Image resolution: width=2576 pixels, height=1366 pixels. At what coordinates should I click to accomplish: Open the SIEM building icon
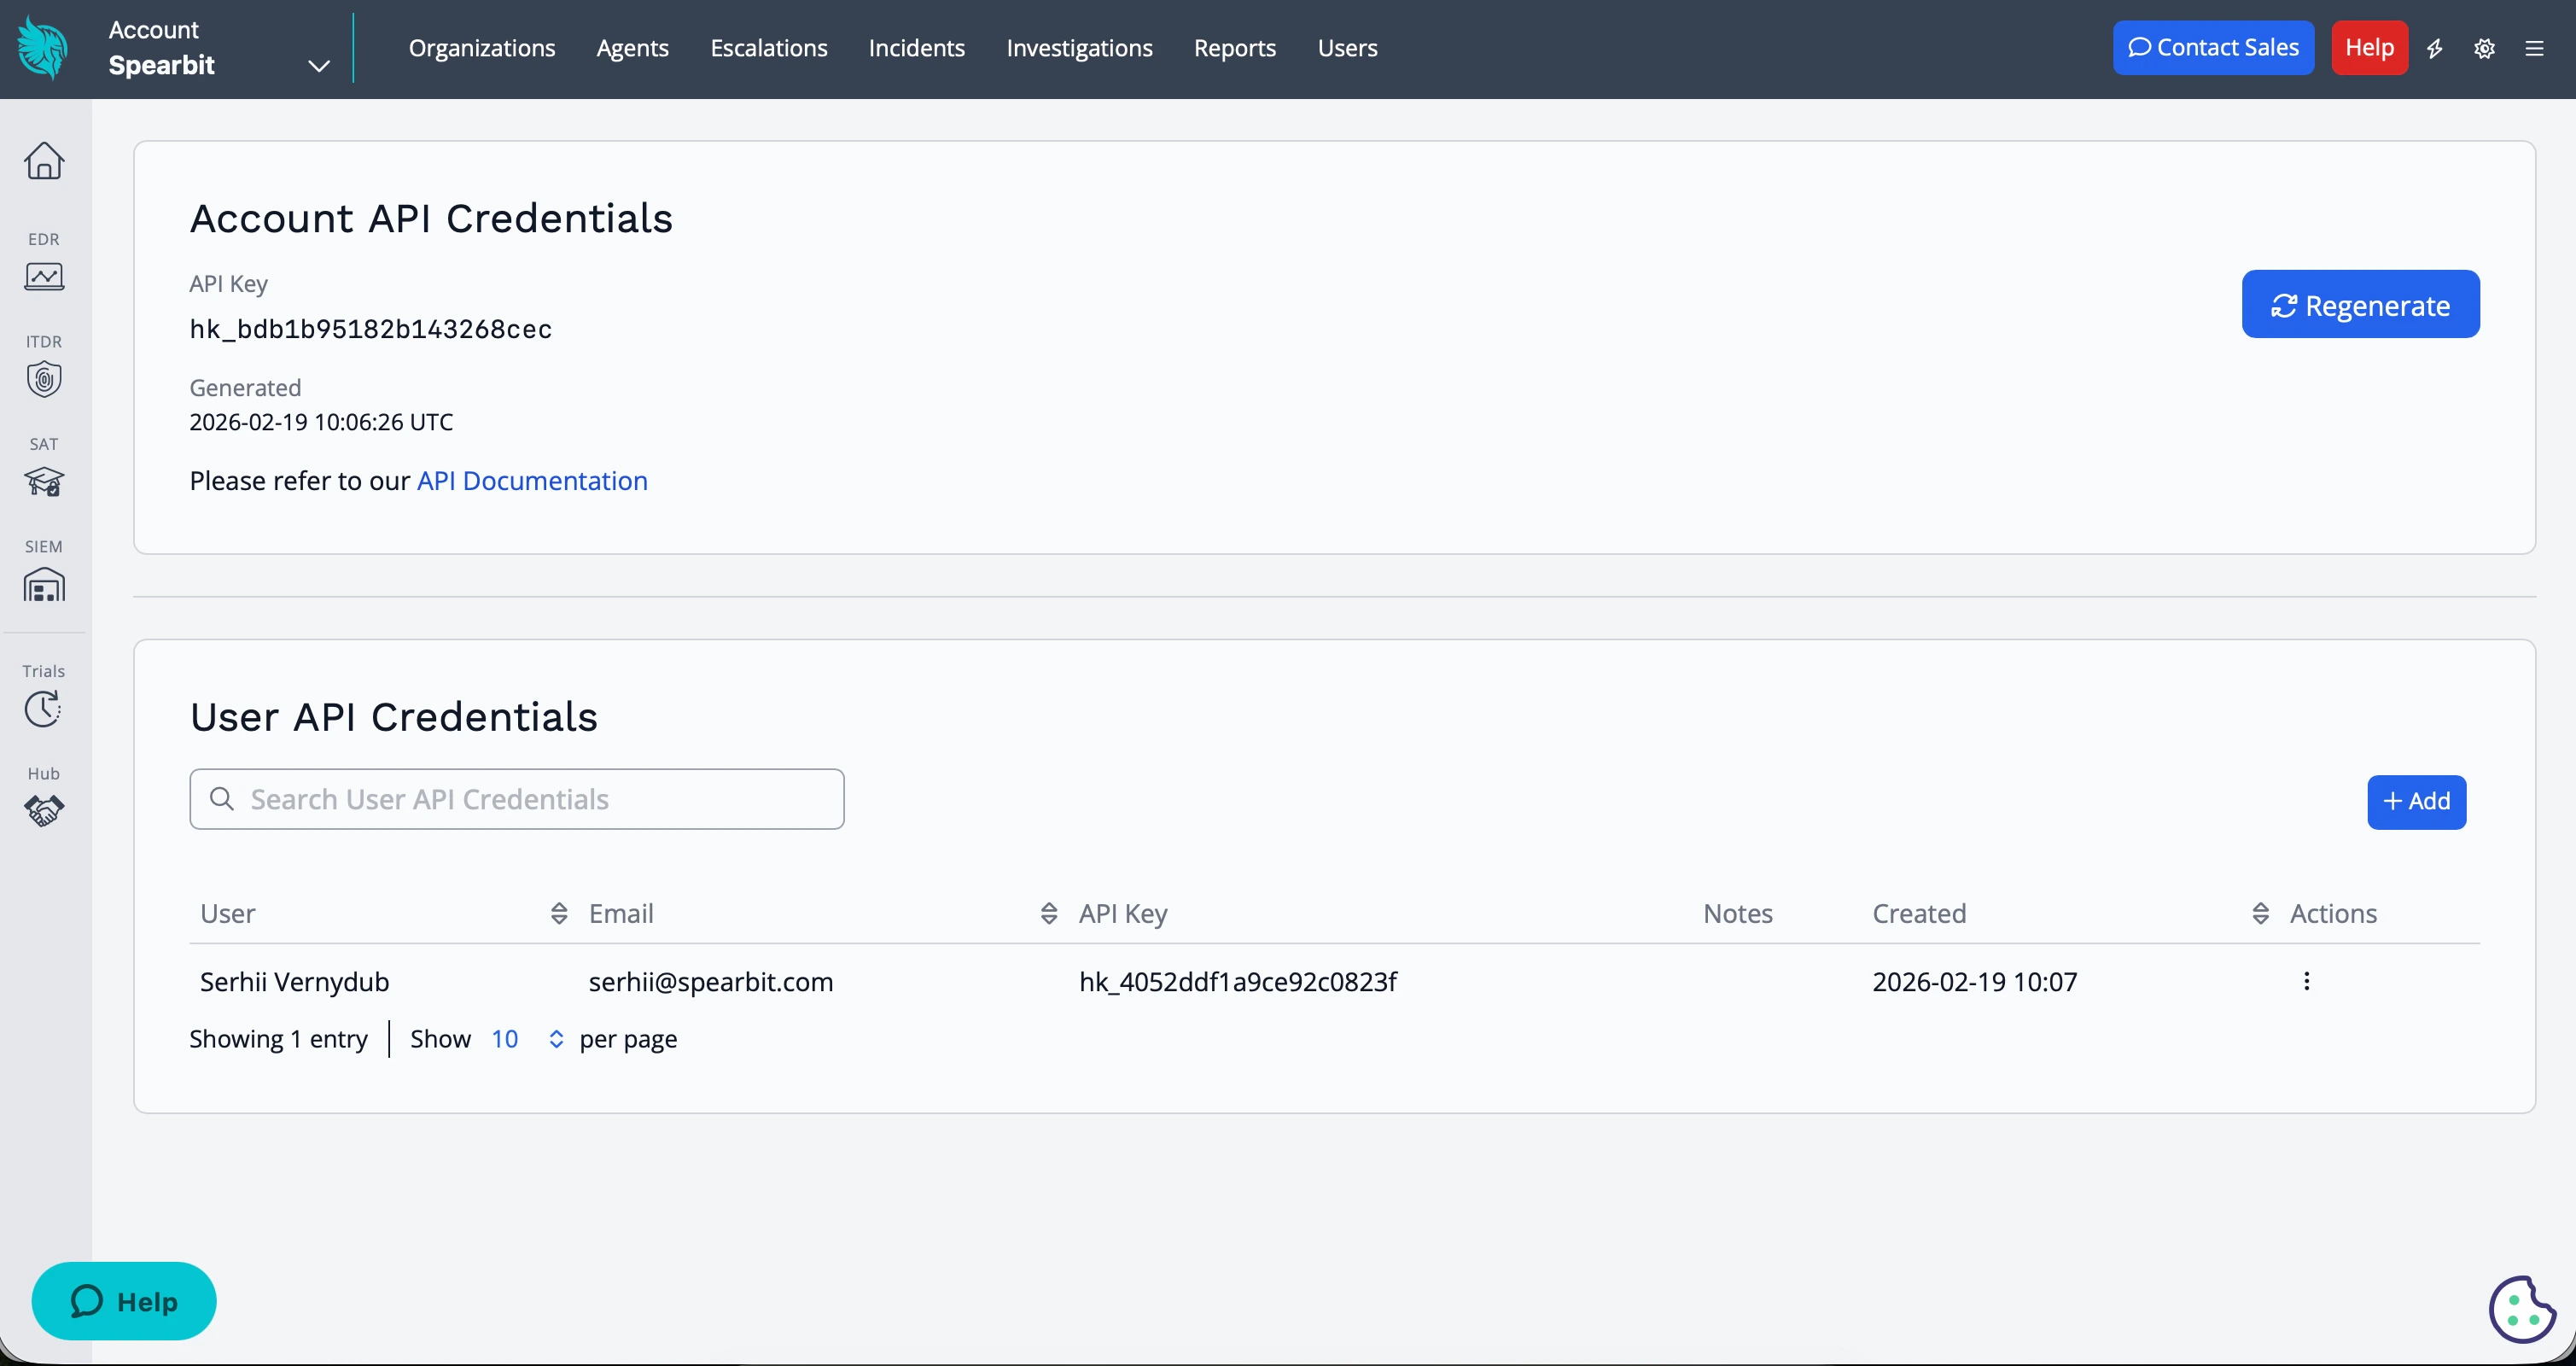44,585
